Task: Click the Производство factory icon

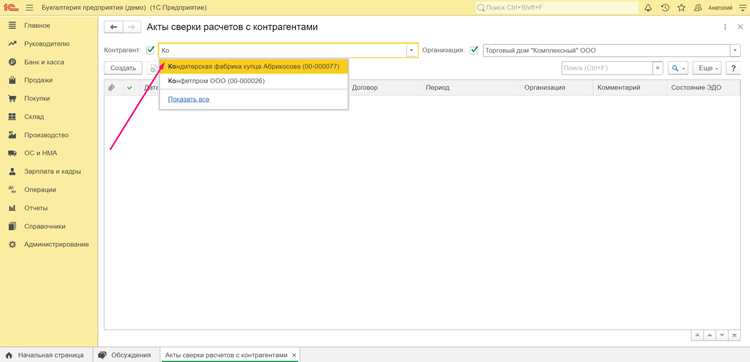Action: tap(13, 135)
